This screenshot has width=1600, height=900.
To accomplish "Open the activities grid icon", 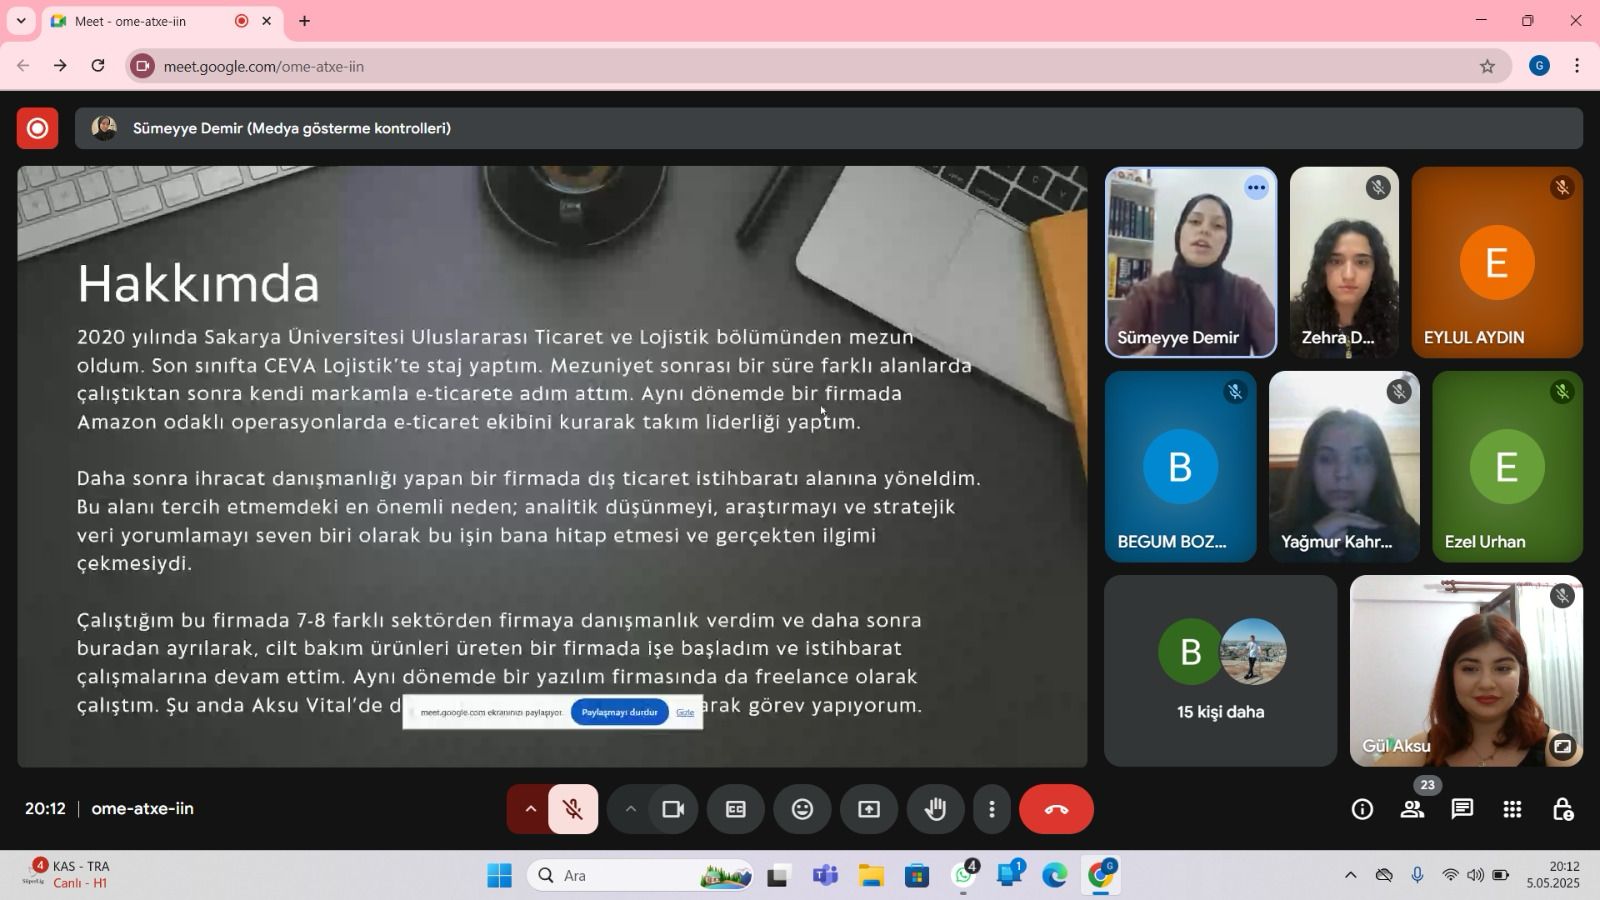I will (x=1512, y=809).
